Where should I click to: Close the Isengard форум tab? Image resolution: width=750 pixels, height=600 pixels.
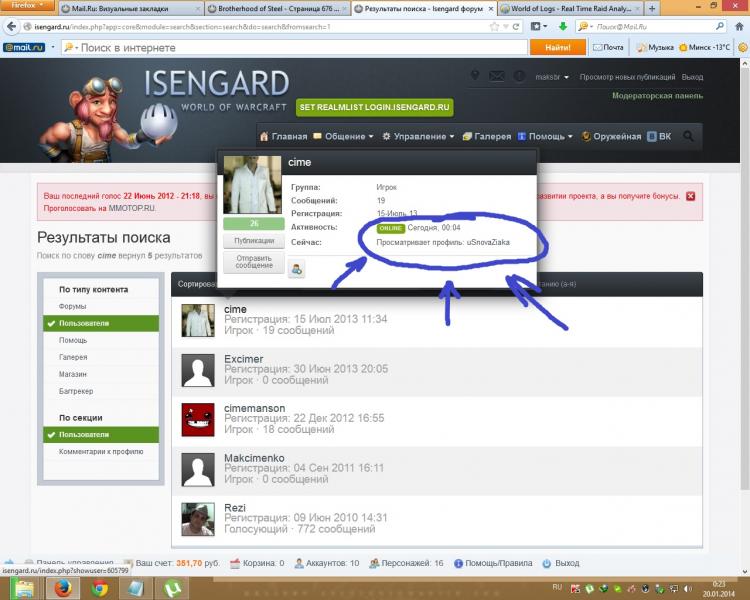[x=490, y=9]
